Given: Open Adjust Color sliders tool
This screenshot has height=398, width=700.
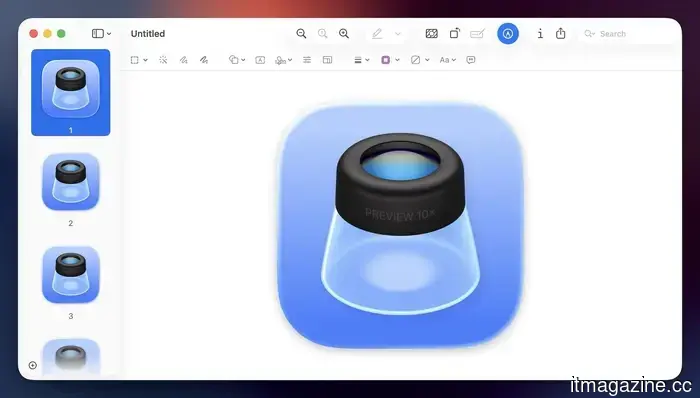Looking at the screenshot, I should point(307,60).
